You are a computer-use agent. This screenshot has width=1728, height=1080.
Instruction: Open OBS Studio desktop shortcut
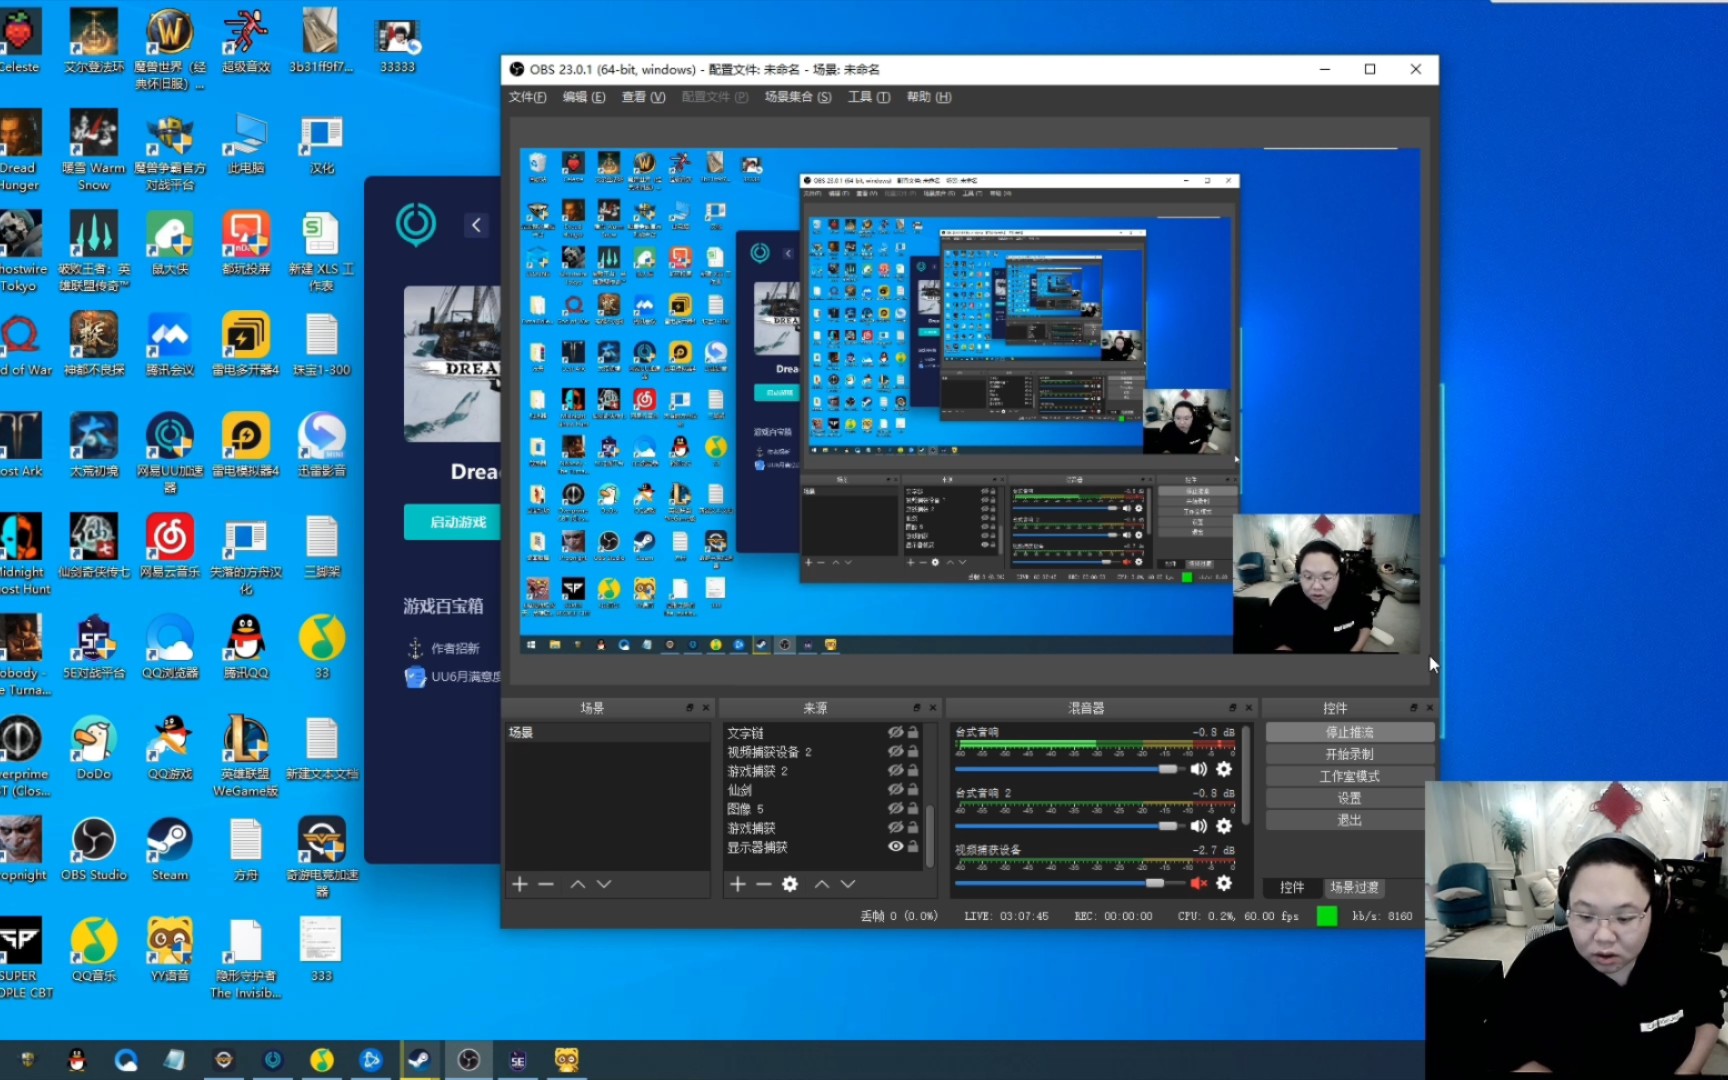(94, 849)
